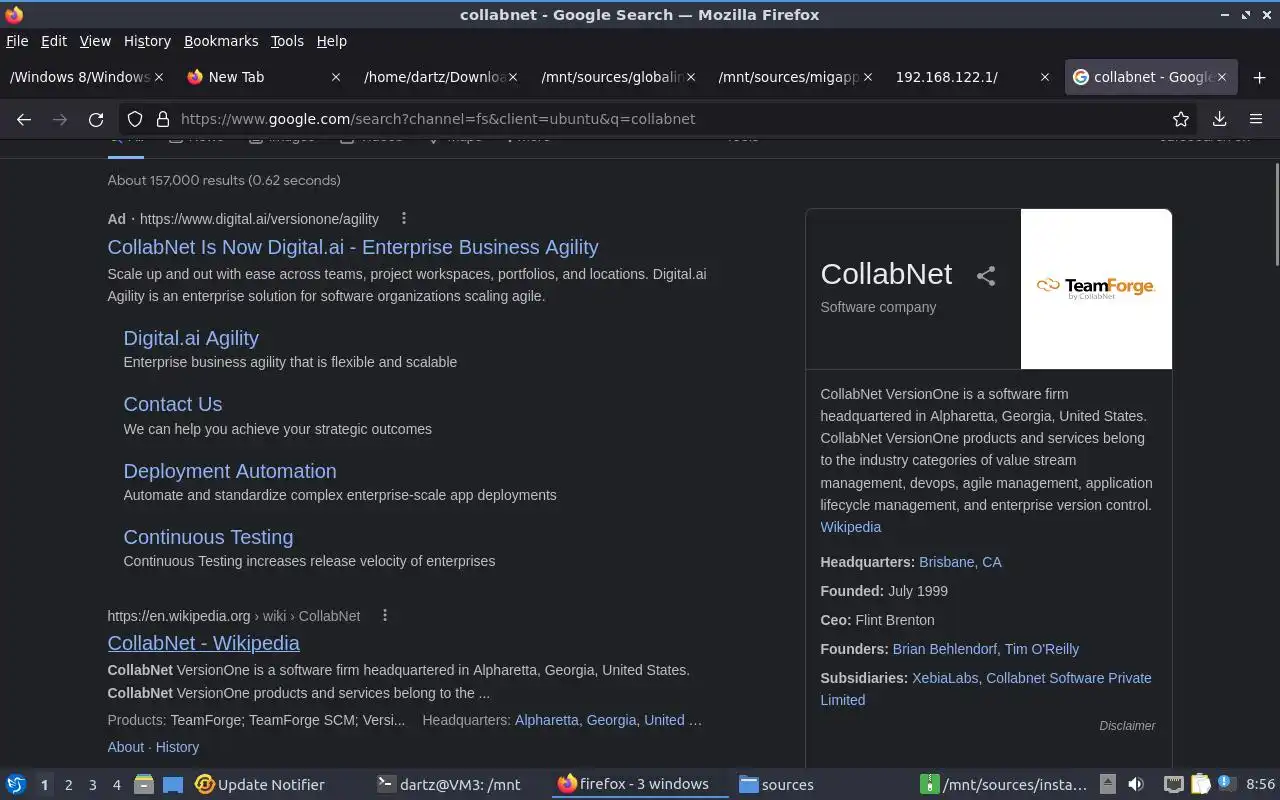Image resolution: width=1280 pixels, height=800 pixels.
Task: Open the Brisbane, CA headquarters link
Action: (960, 562)
